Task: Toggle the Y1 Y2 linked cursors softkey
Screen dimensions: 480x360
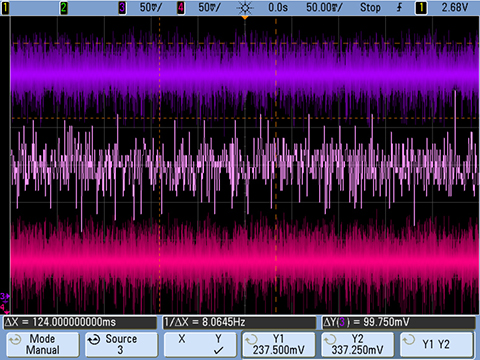Action: pyautogui.click(x=437, y=344)
